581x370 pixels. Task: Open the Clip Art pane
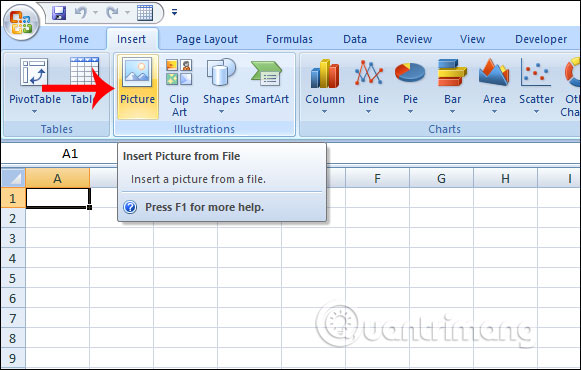179,88
